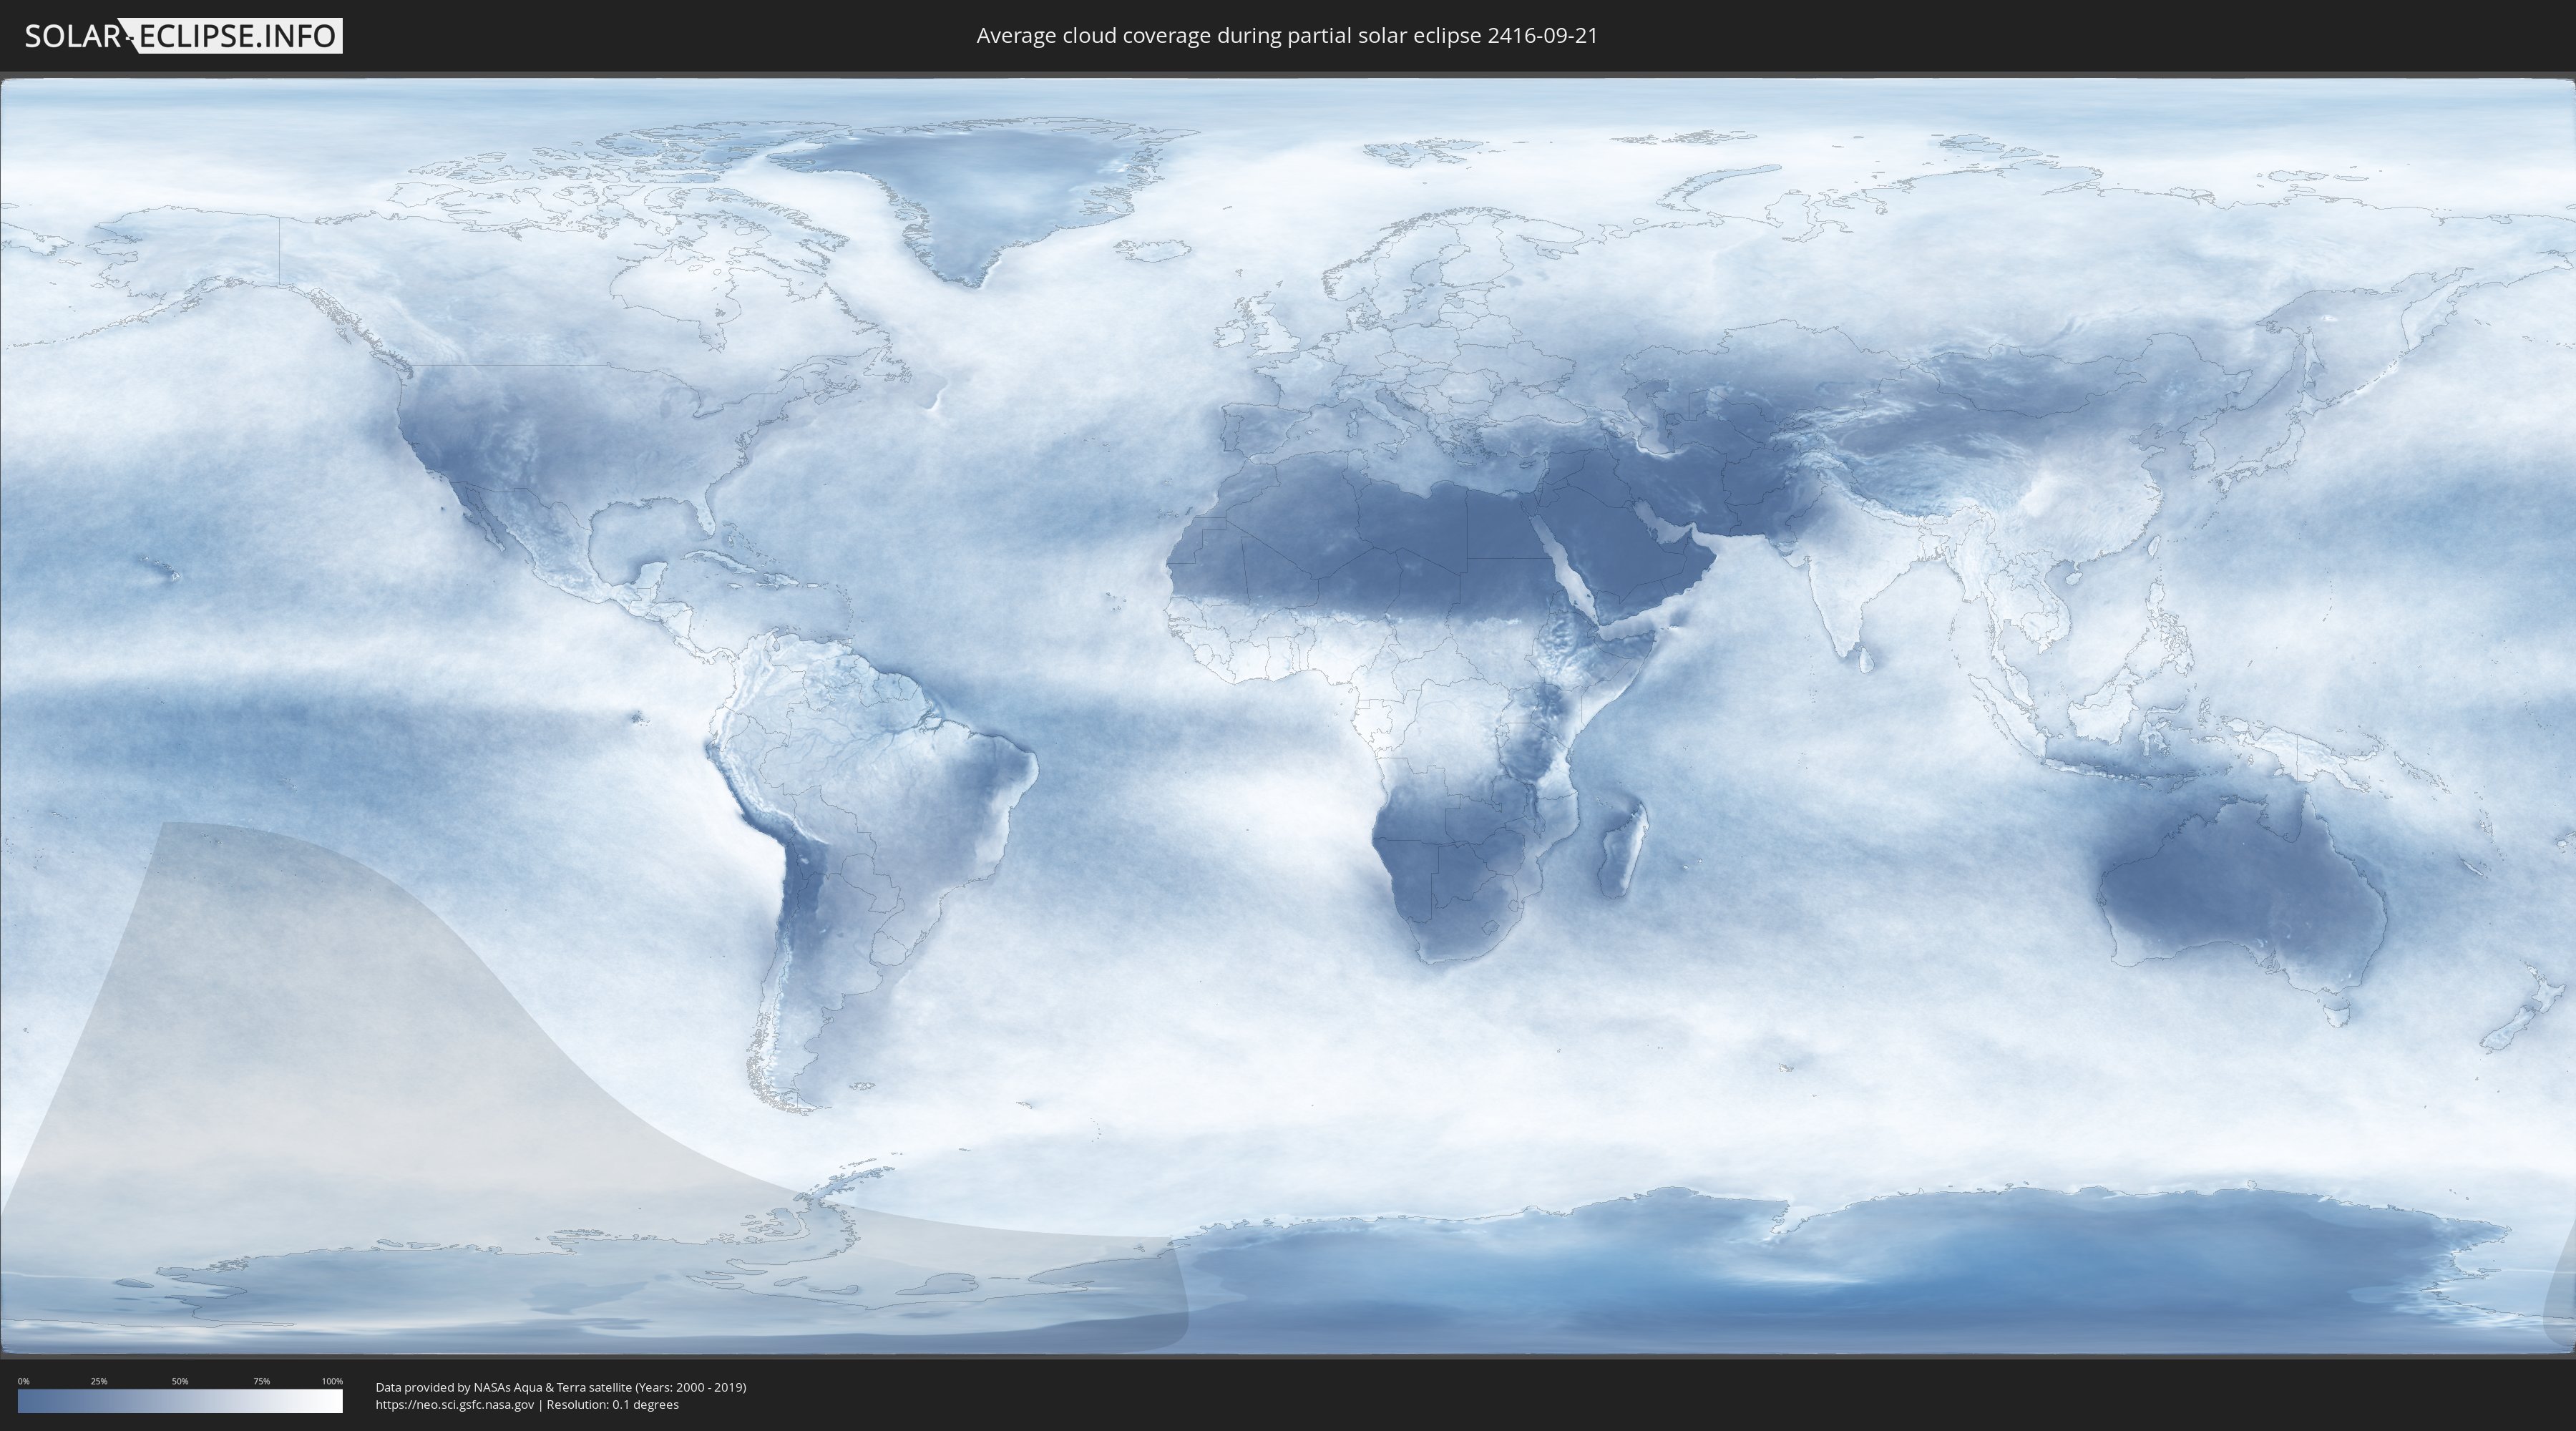The image size is (2576, 1431).
Task: Click the 100% legend label
Action: click(332, 1381)
